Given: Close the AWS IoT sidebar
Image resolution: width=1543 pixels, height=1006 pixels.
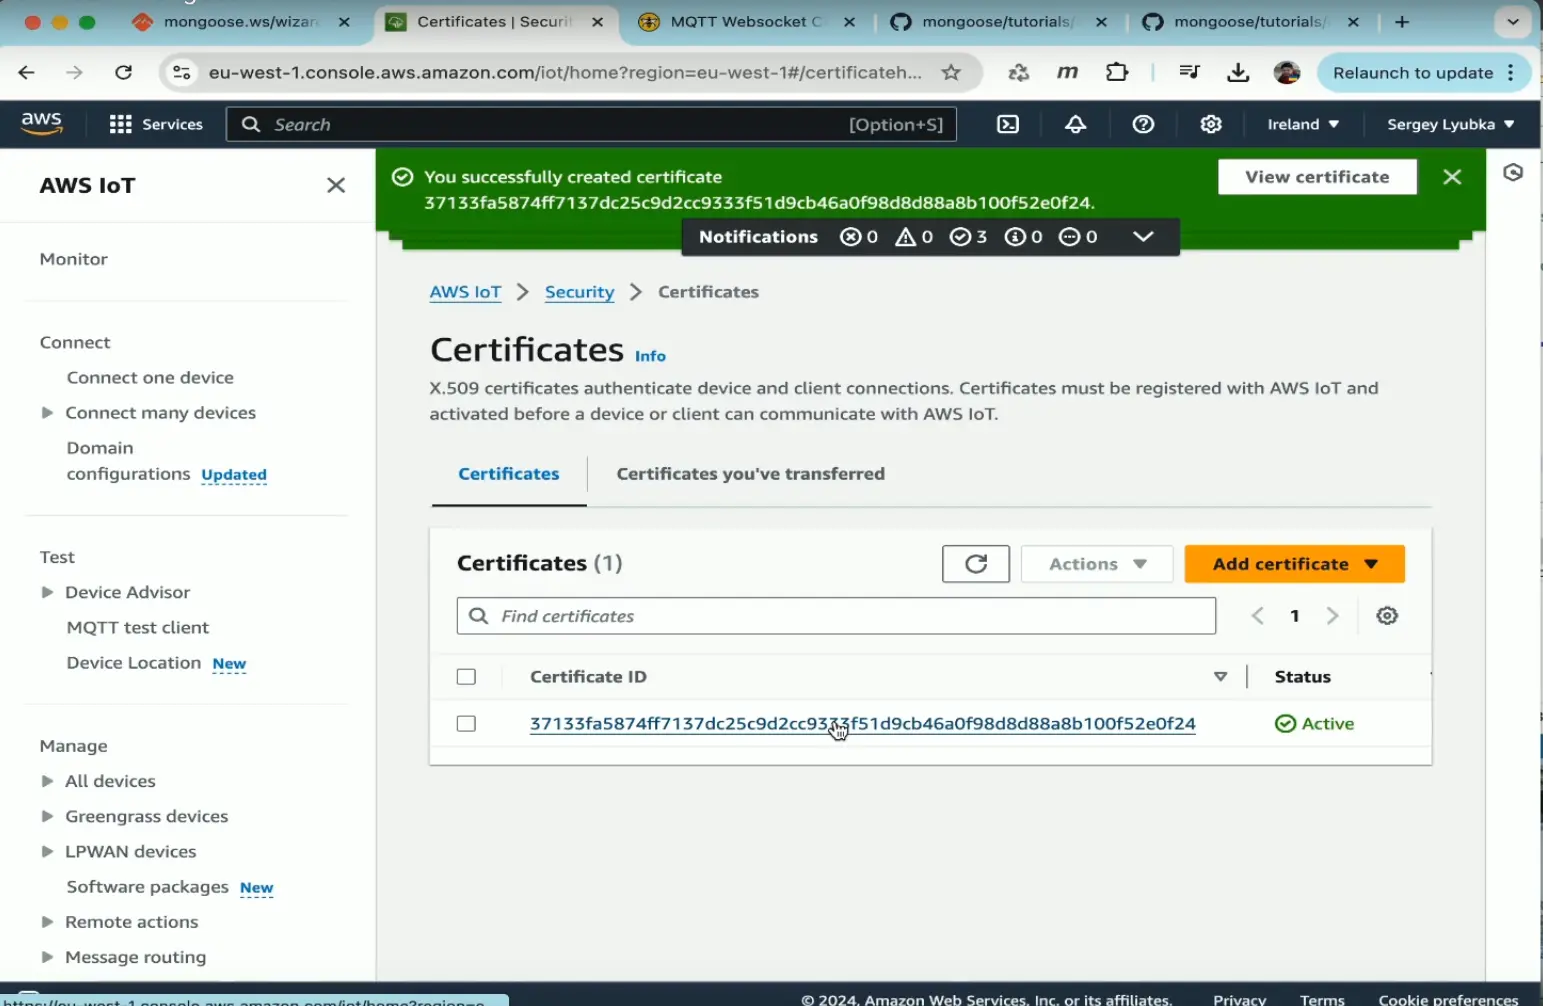Looking at the screenshot, I should point(336,185).
